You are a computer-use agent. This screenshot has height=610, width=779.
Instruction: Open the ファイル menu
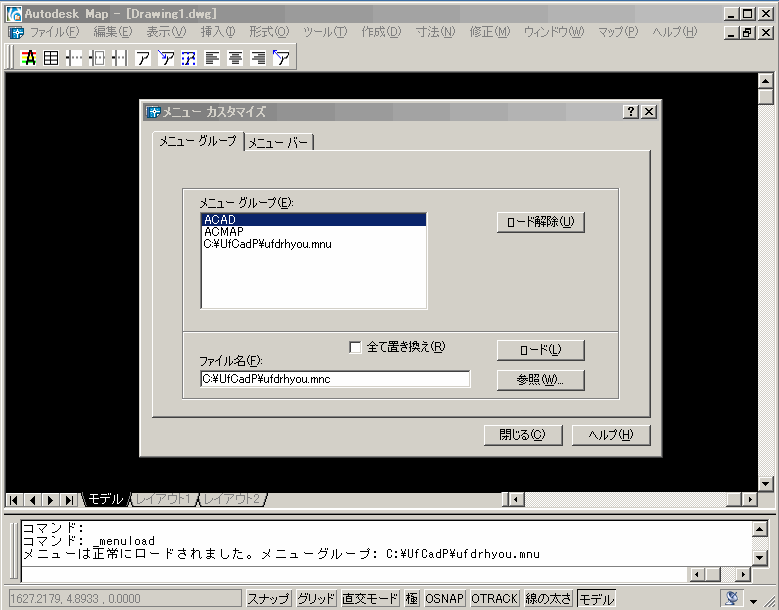[x=55, y=32]
